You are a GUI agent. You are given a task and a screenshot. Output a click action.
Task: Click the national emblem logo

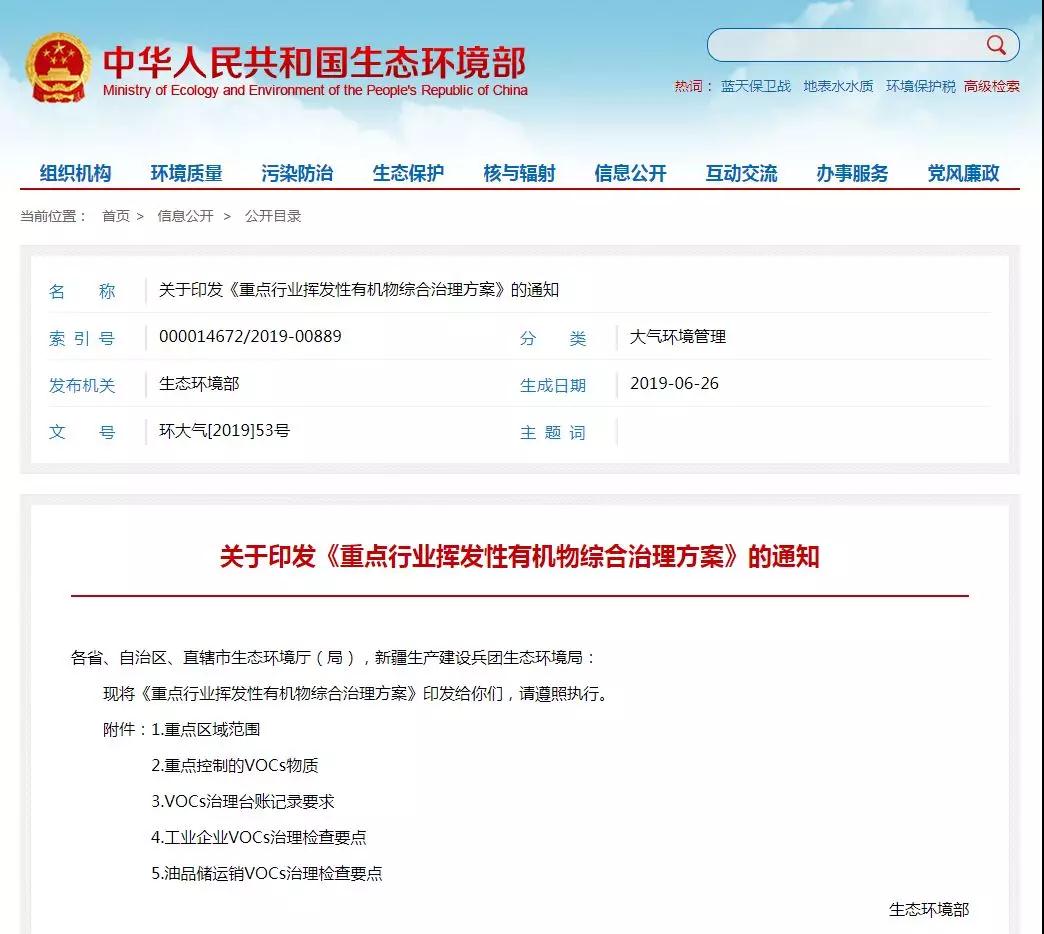point(58,68)
